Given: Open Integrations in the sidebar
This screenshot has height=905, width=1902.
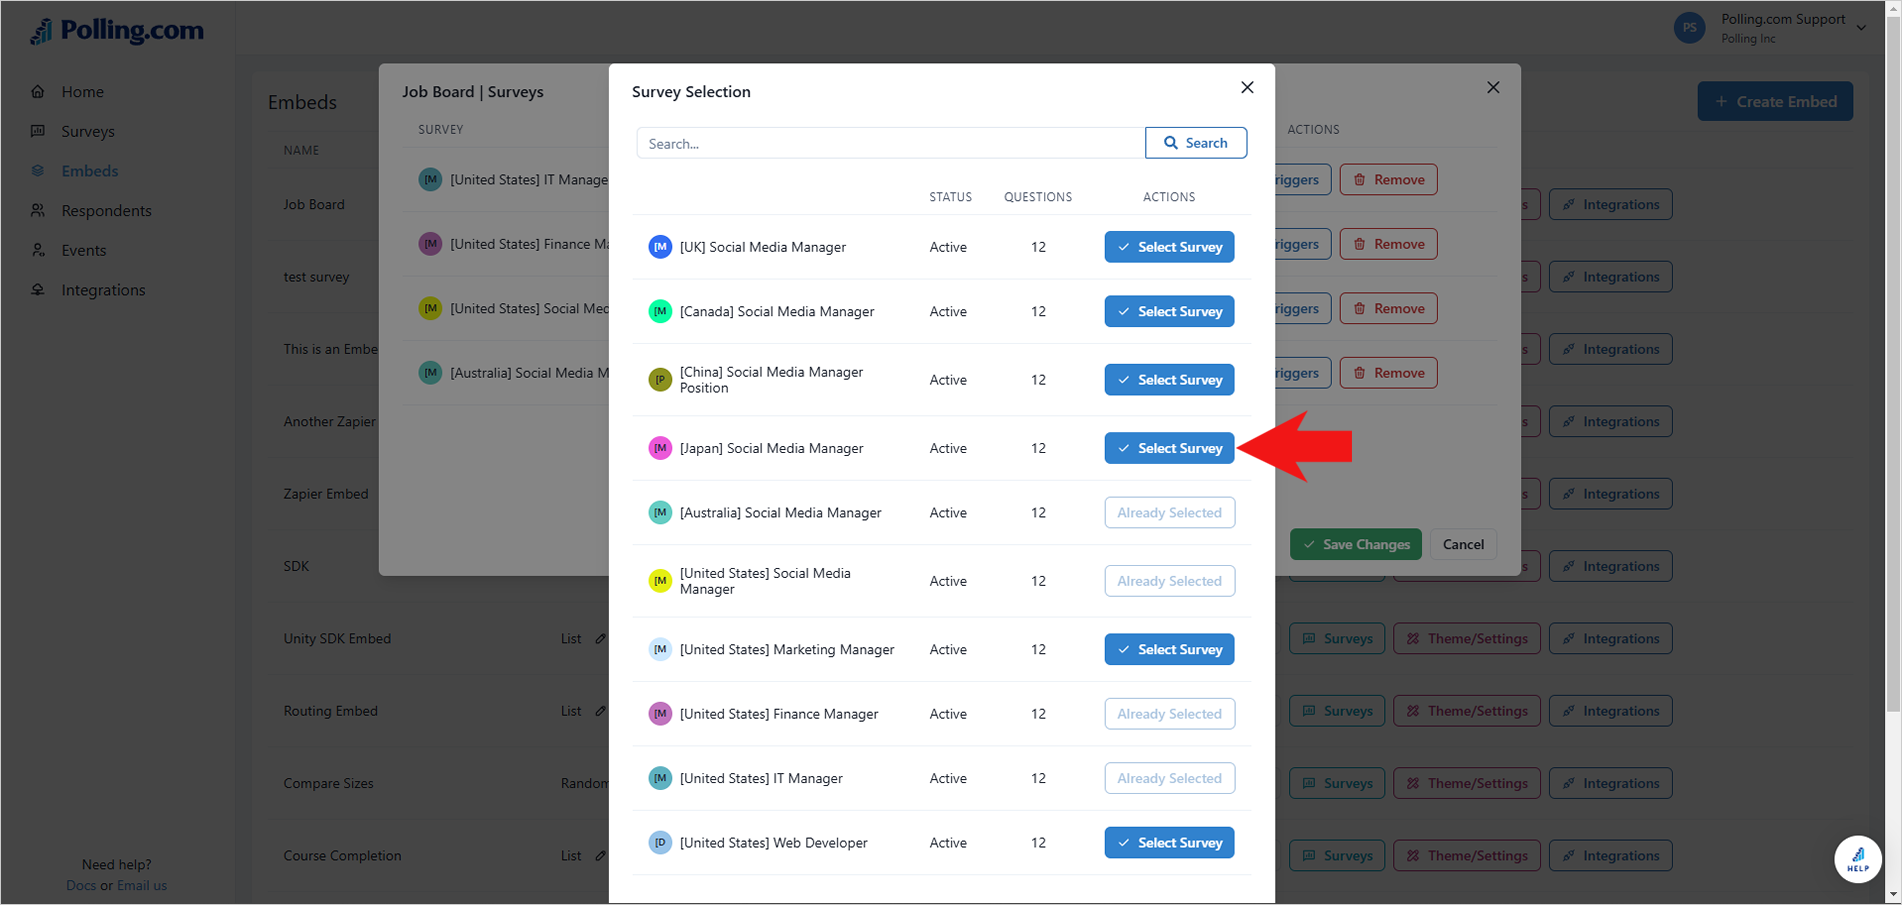Looking at the screenshot, I should click(103, 290).
